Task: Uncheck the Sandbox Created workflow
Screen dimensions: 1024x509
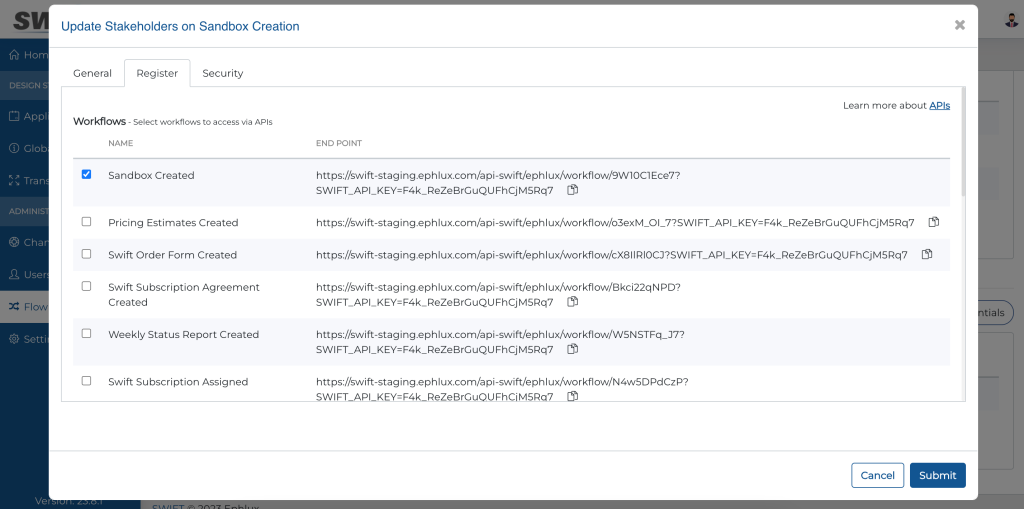Action: (86, 174)
